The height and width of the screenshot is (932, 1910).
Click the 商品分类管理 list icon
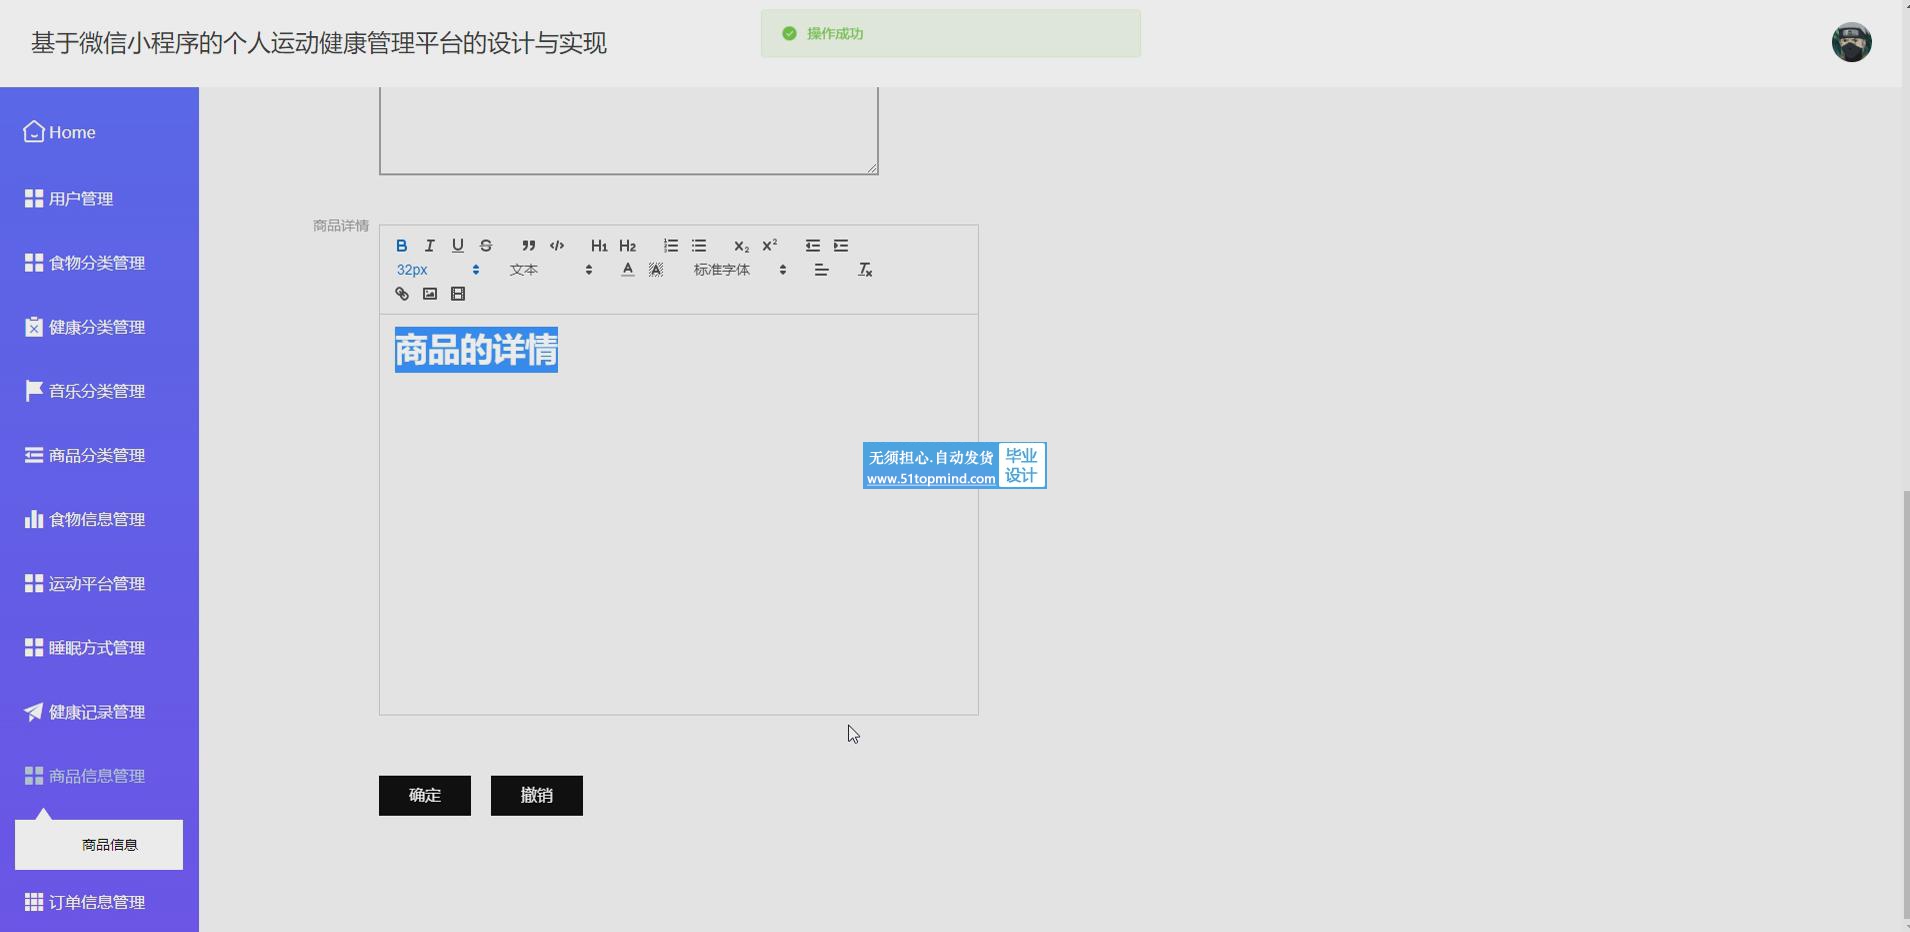click(x=34, y=455)
